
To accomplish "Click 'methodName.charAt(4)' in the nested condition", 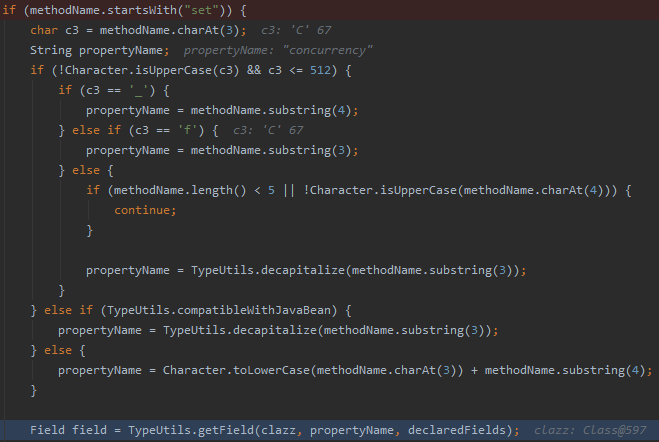I will point(534,190).
